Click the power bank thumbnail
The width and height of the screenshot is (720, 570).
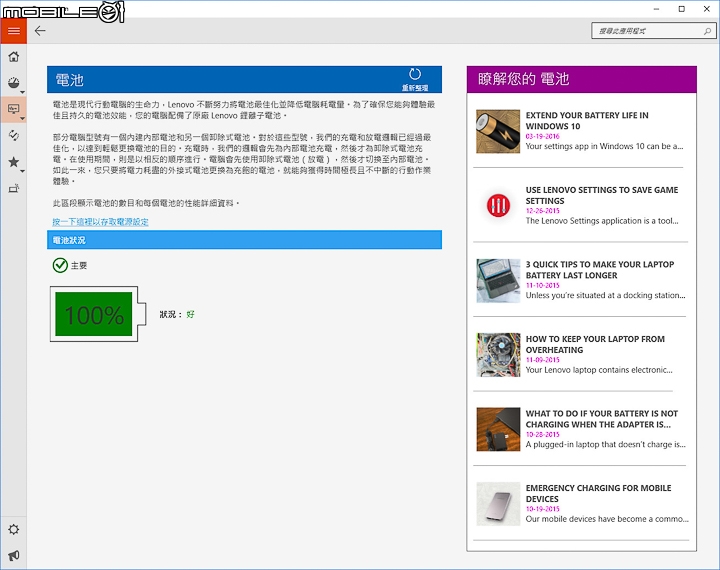(498, 504)
